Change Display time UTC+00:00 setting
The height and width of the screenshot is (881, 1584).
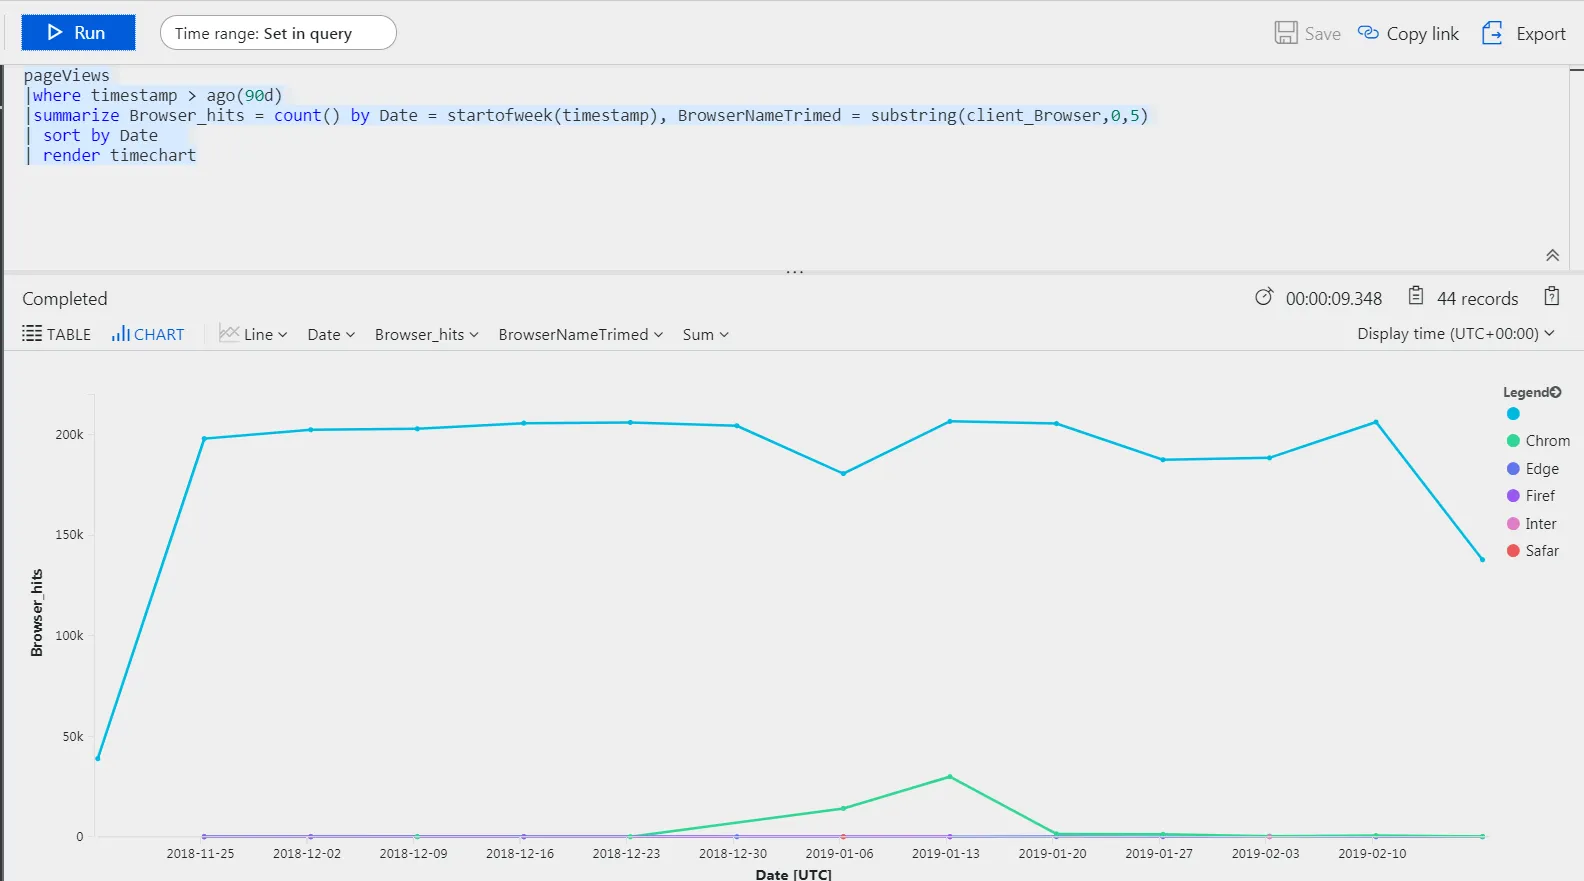coord(1456,333)
